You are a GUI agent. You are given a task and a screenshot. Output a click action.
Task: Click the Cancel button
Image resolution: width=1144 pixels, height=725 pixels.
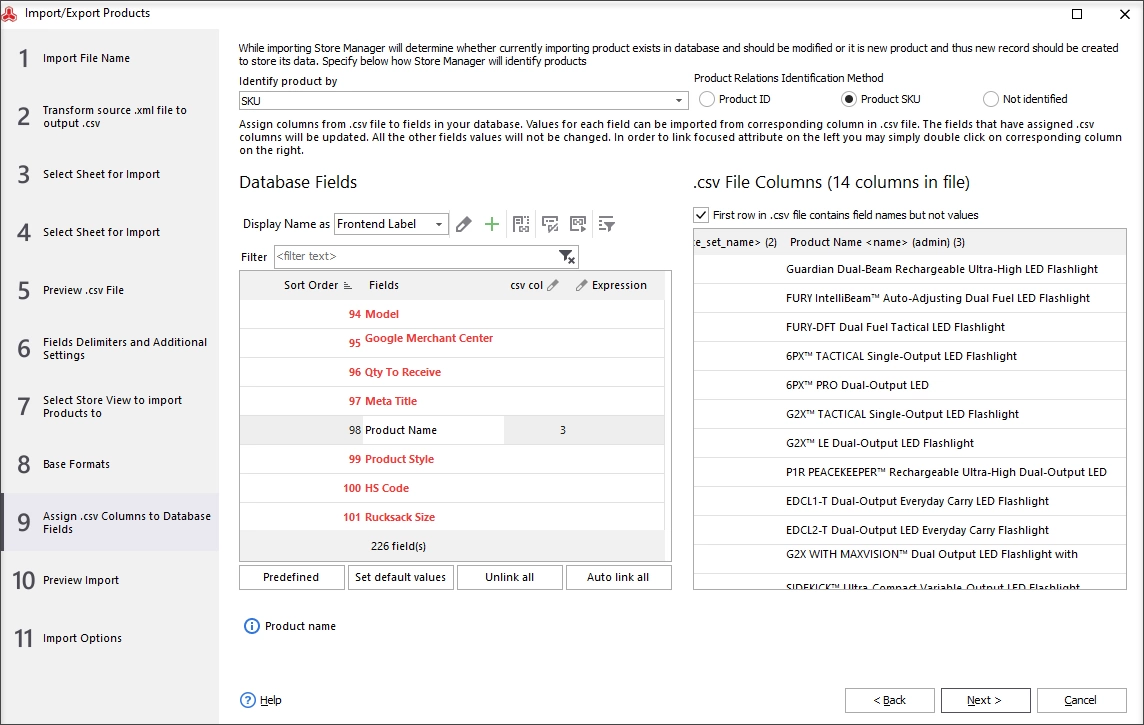click(1081, 700)
